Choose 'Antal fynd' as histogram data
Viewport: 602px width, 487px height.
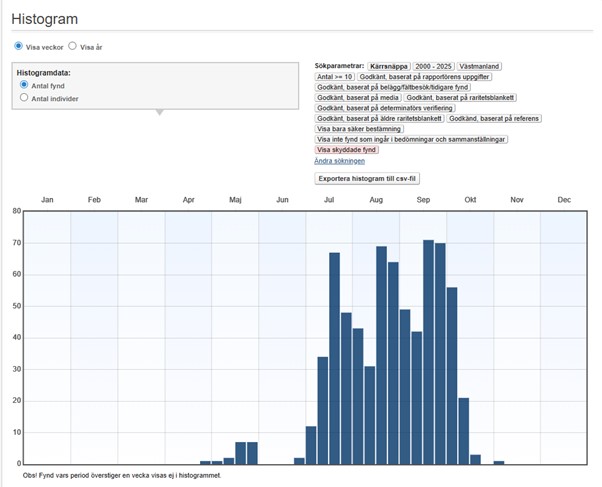coord(25,86)
